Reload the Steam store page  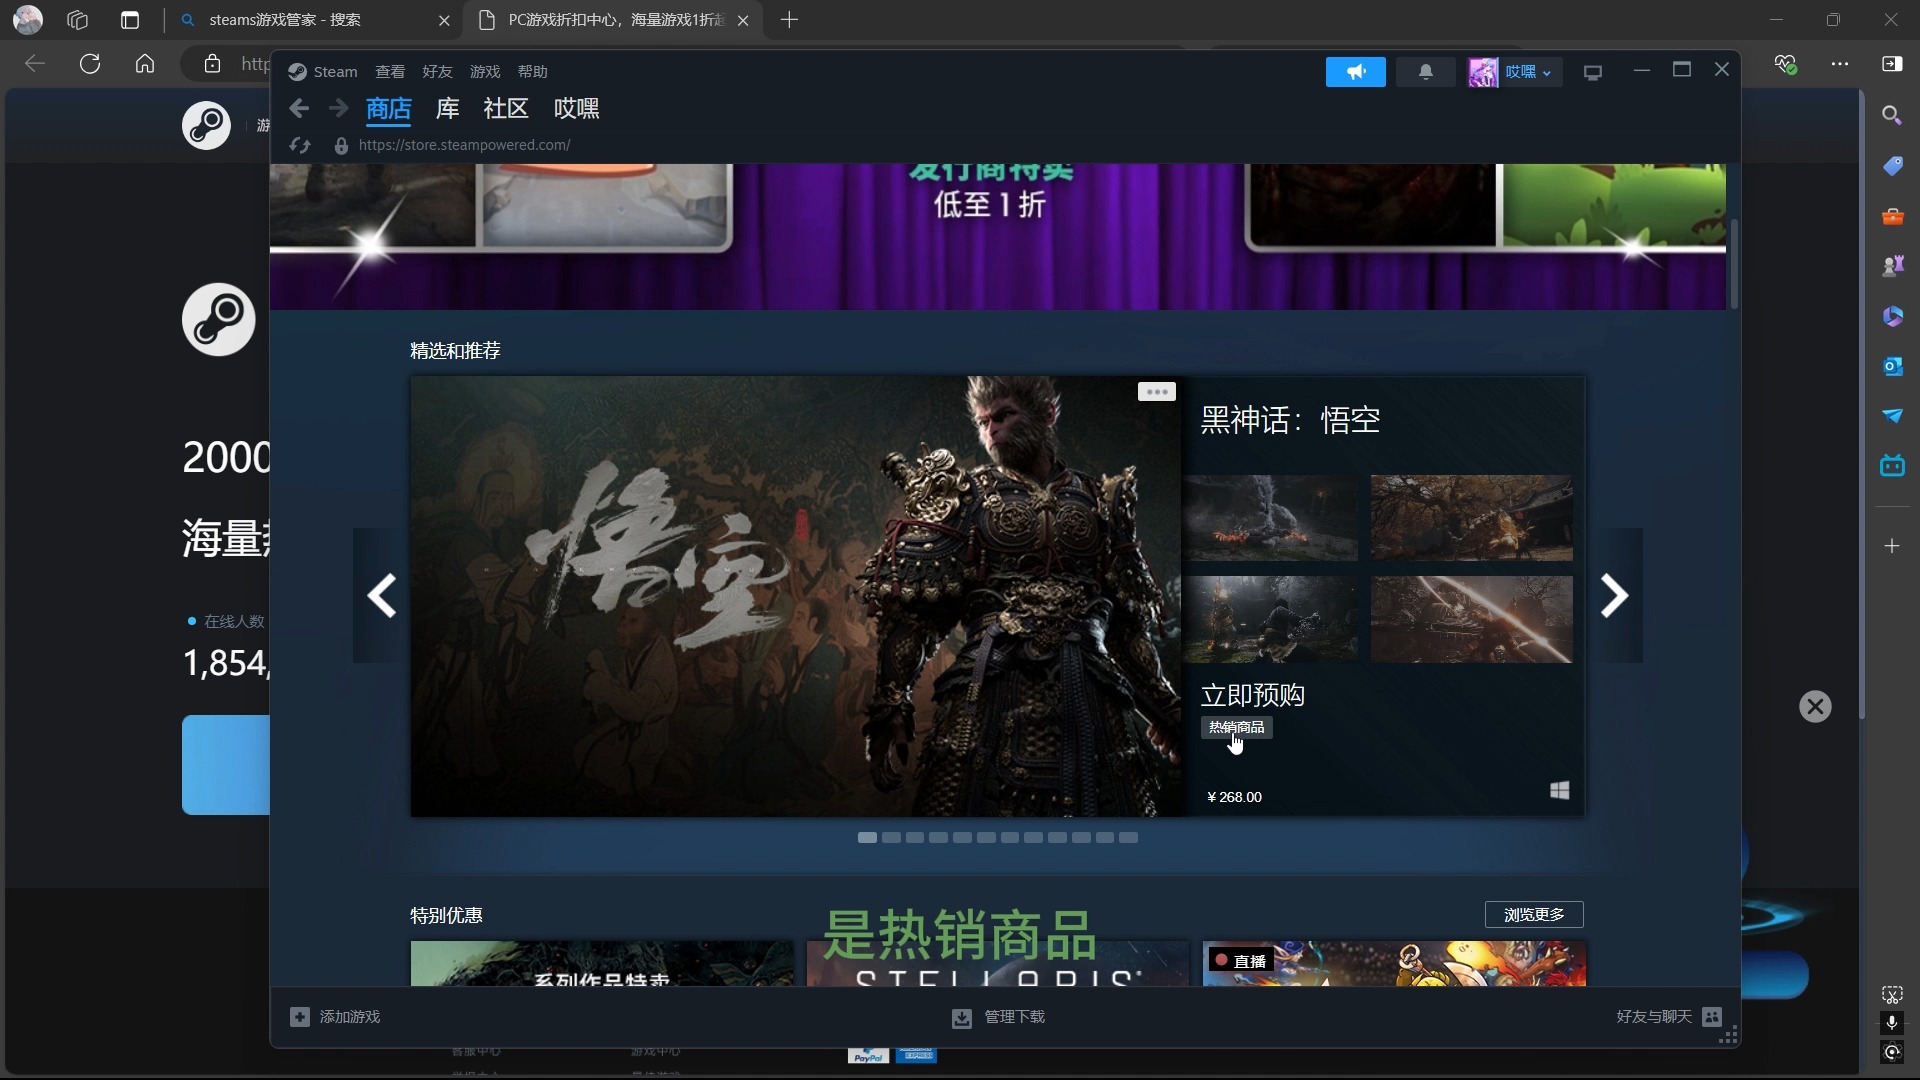point(300,145)
